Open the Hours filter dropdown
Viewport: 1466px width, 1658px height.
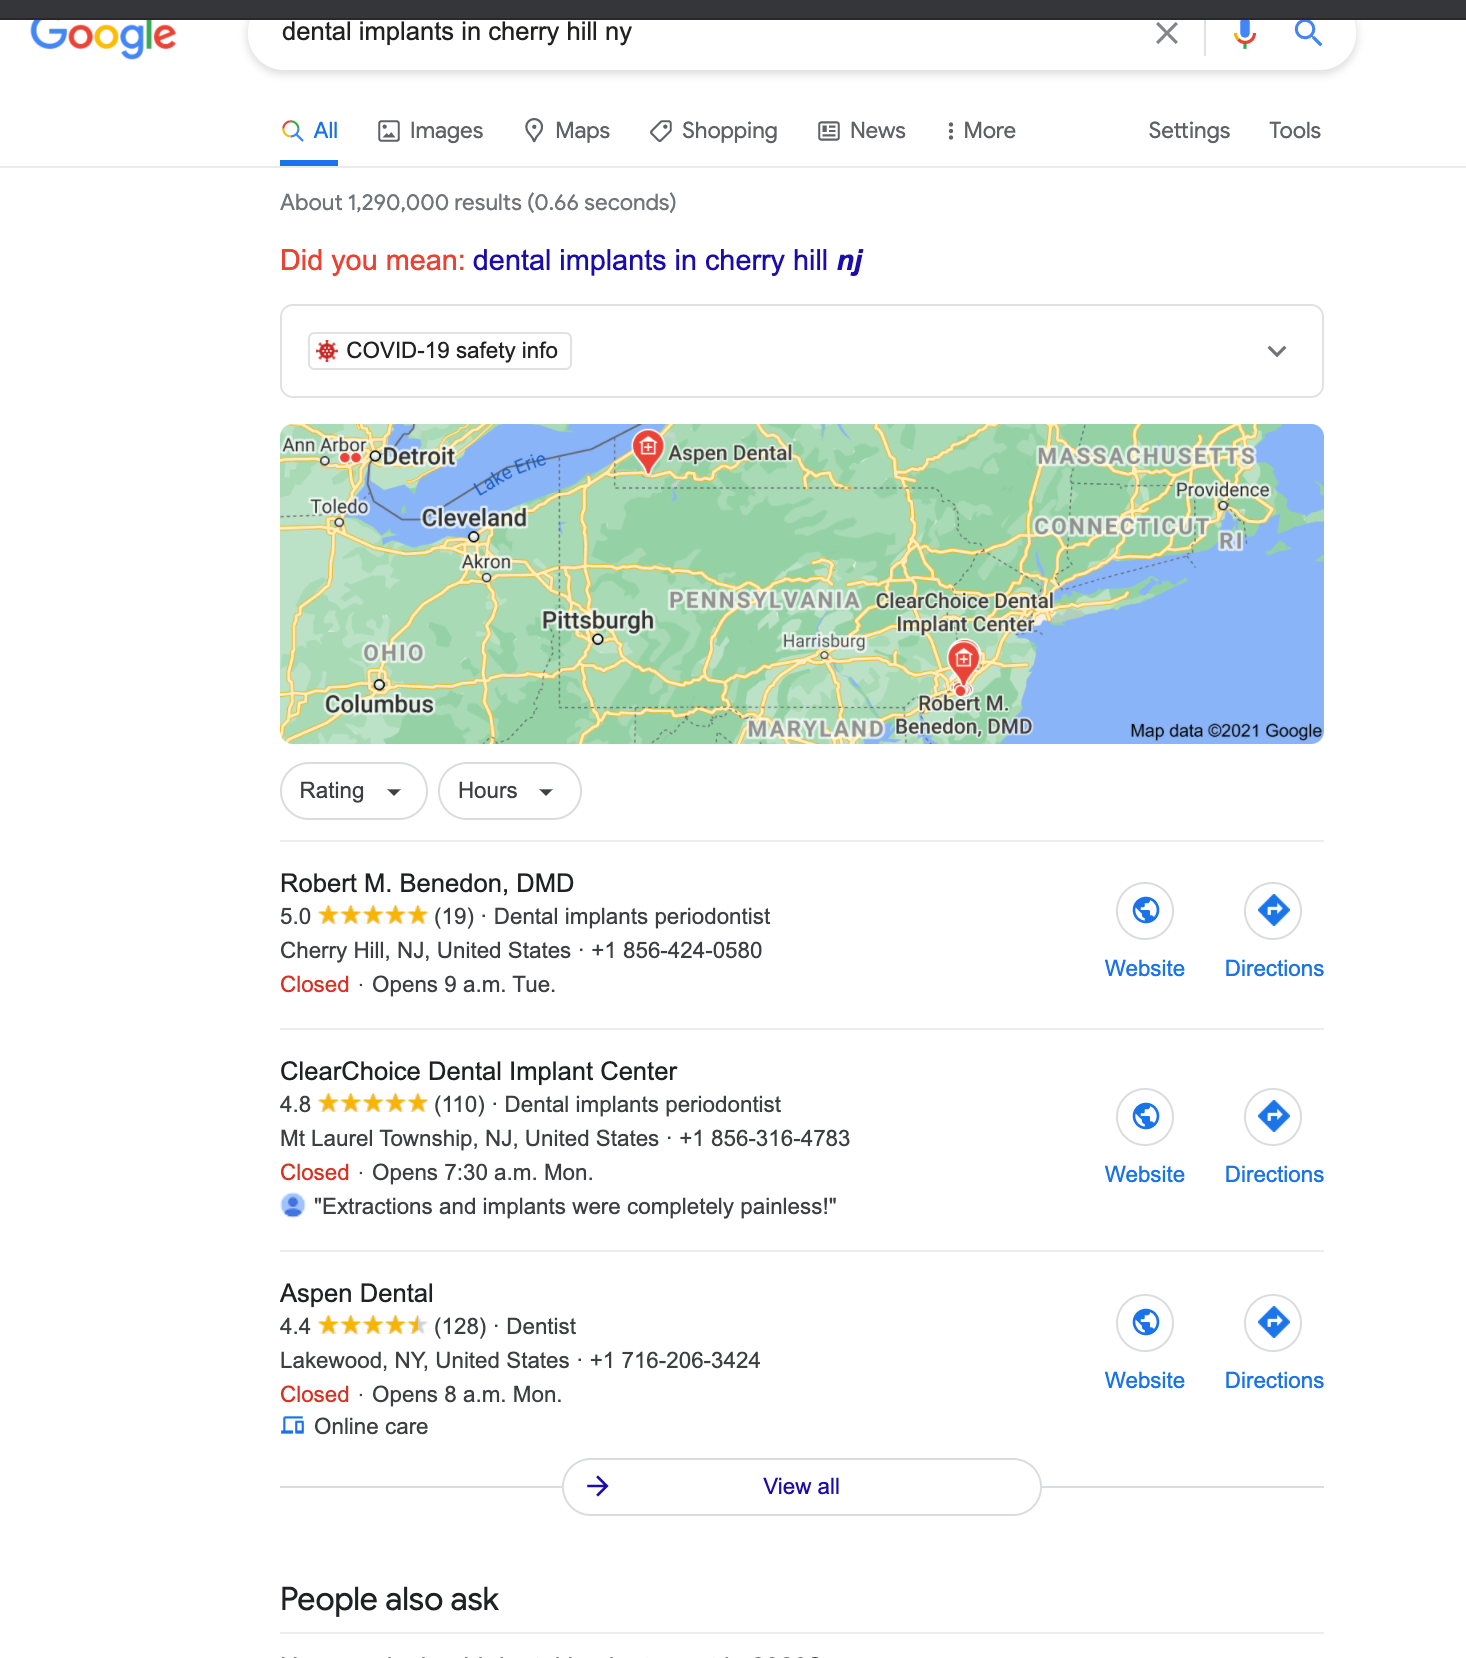509,791
